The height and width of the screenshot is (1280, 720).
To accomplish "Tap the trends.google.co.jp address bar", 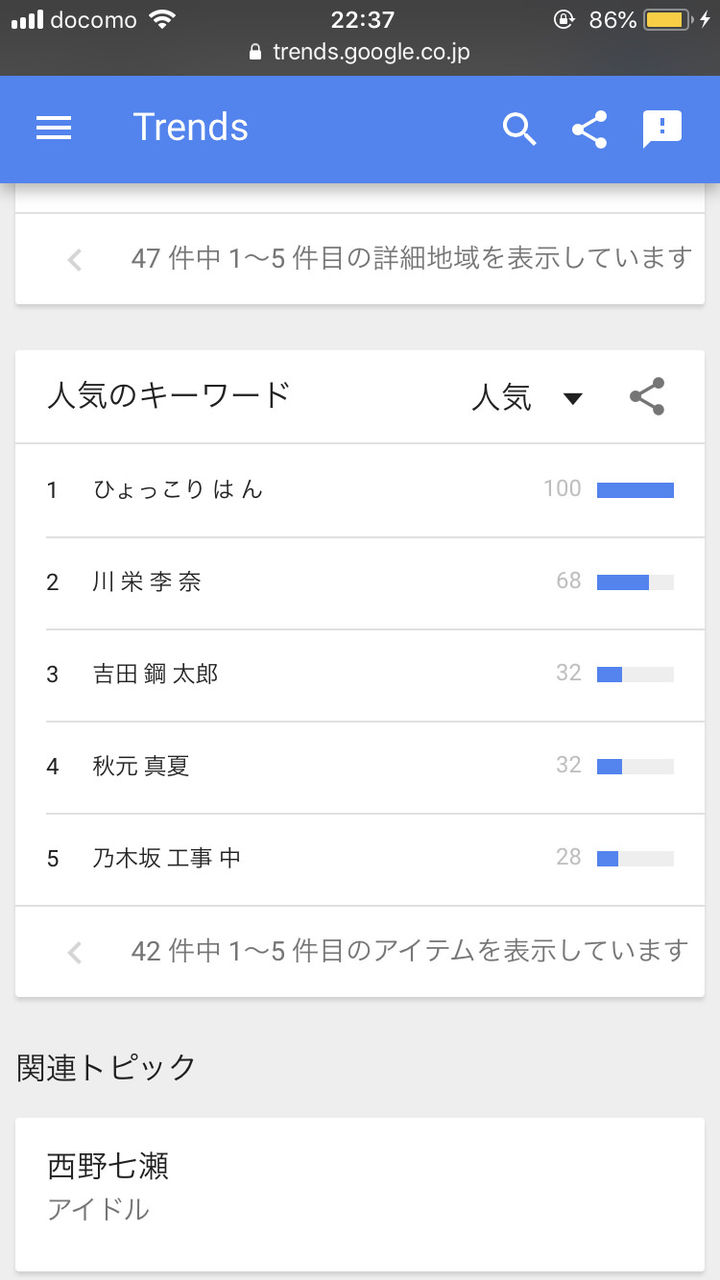I will coord(370,52).
